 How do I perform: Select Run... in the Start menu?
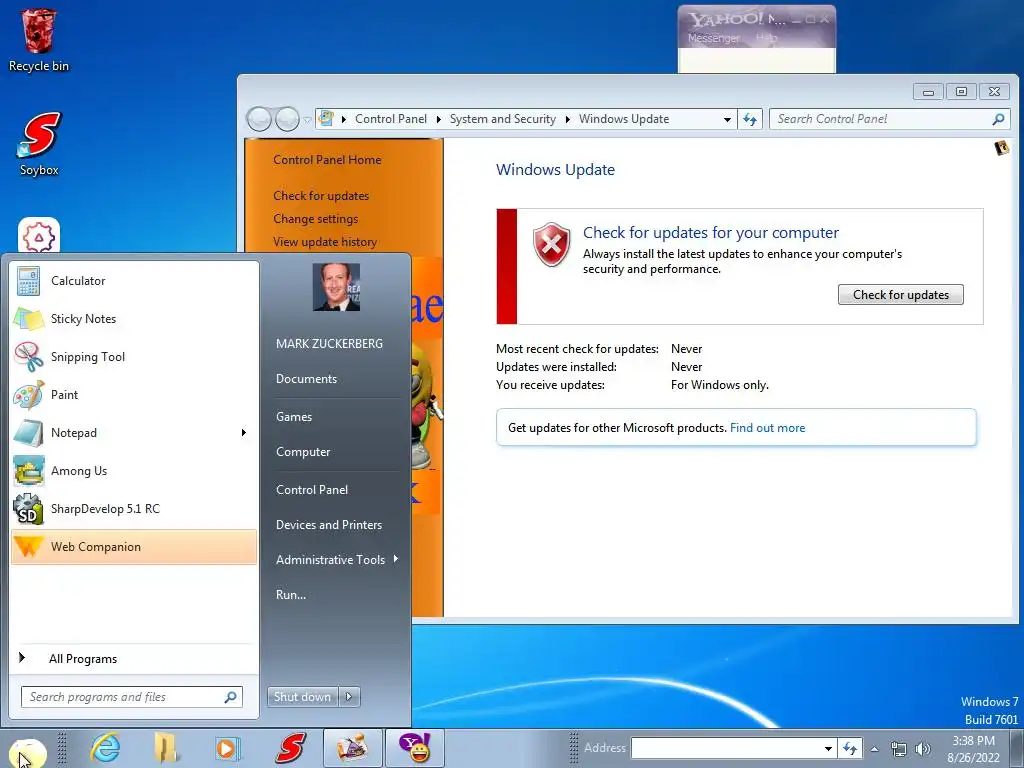291,595
